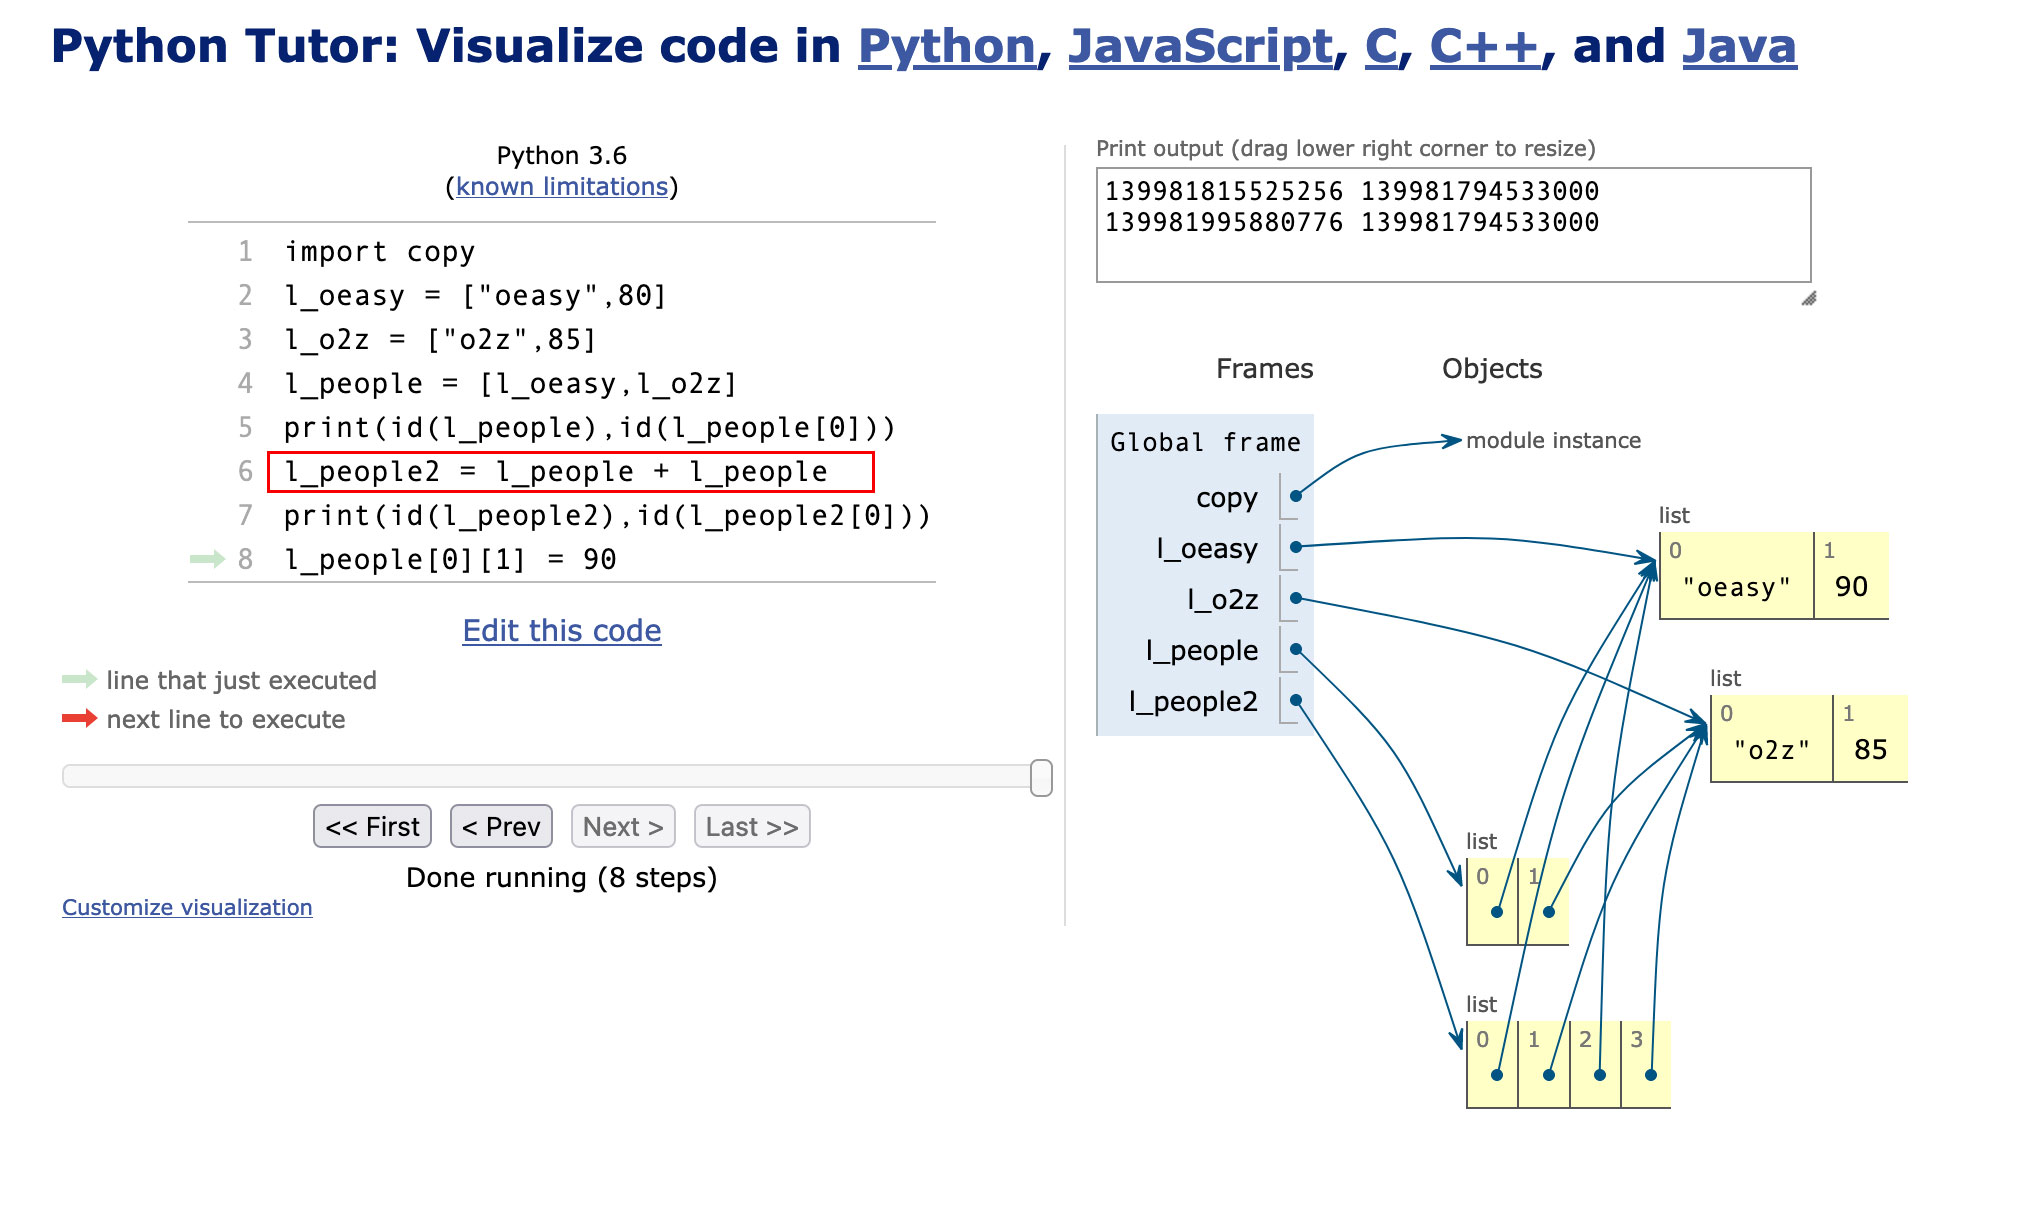Click code line 5 print id l_people
This screenshot has height=1206, width=2038.
click(x=590, y=428)
